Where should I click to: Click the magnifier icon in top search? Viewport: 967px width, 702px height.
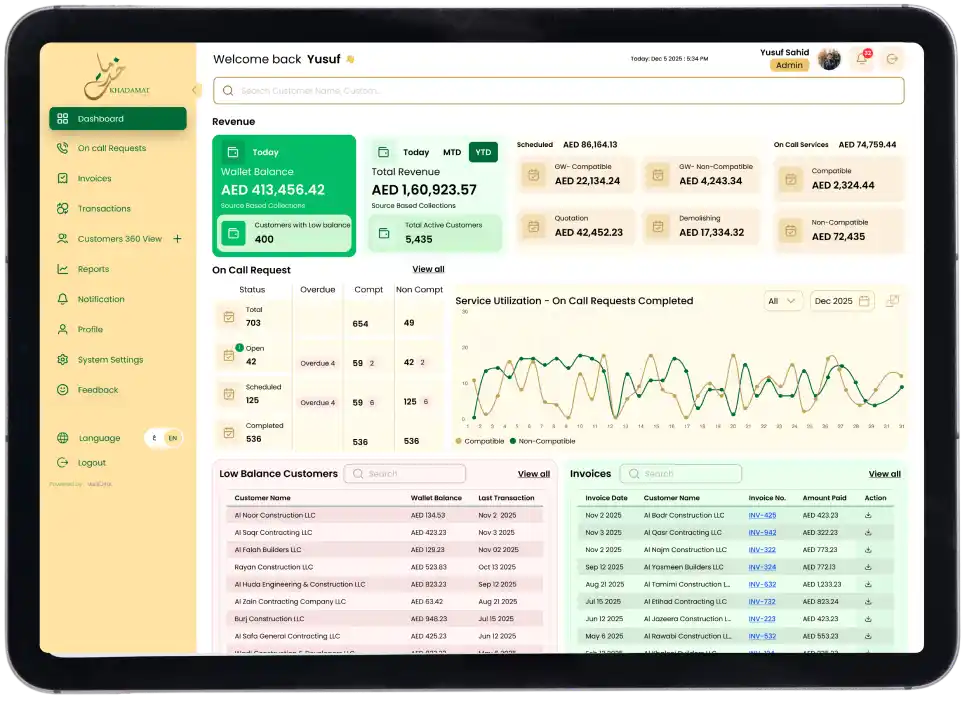[228, 91]
